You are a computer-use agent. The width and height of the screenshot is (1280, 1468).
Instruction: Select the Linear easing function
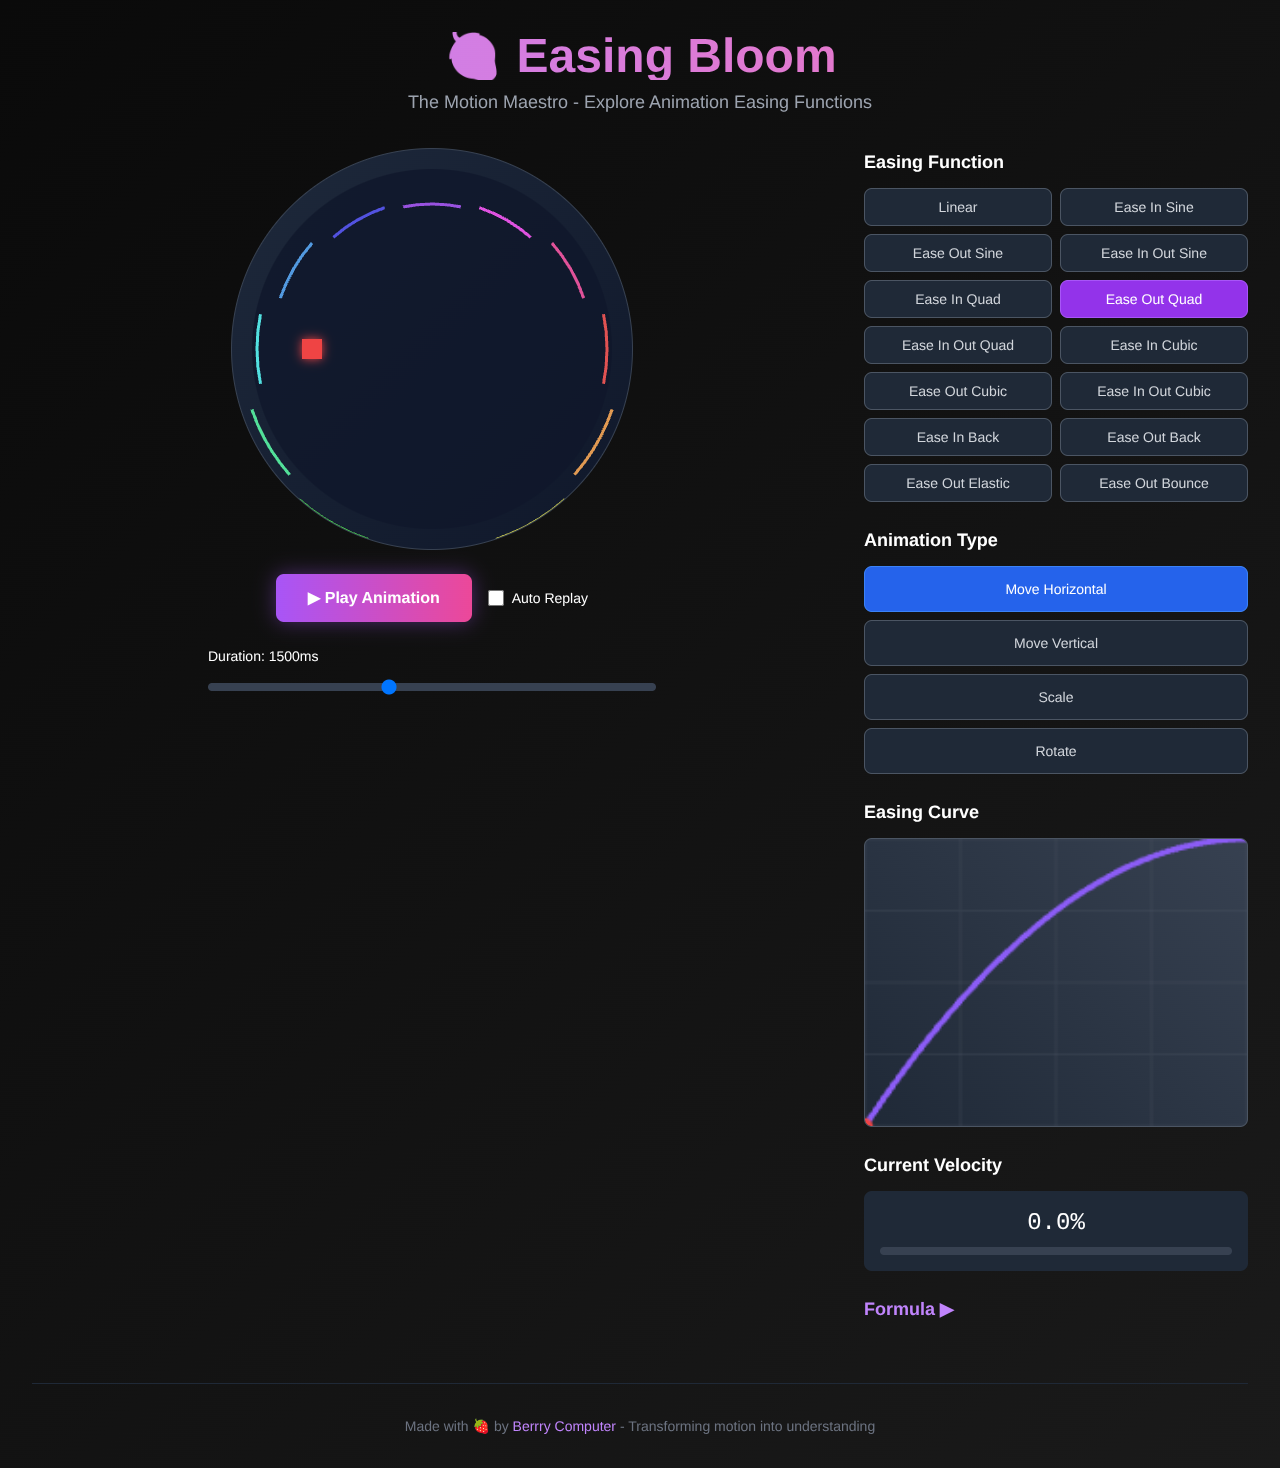(x=957, y=207)
